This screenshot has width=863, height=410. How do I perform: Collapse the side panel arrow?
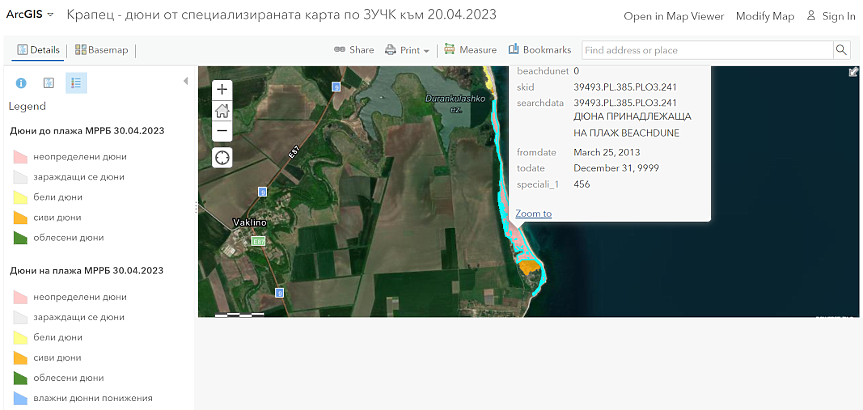[x=185, y=81]
